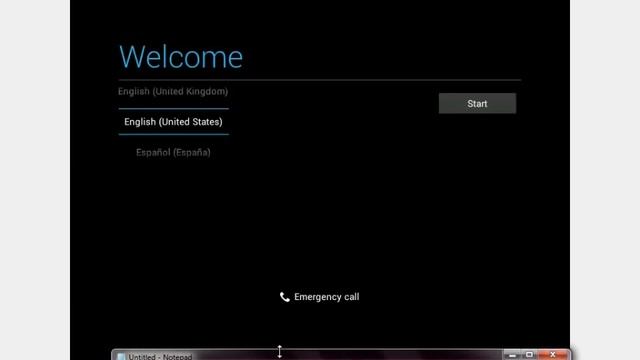Select English (United Kingdom) language
This screenshot has height=360, width=640.
coord(173,91)
